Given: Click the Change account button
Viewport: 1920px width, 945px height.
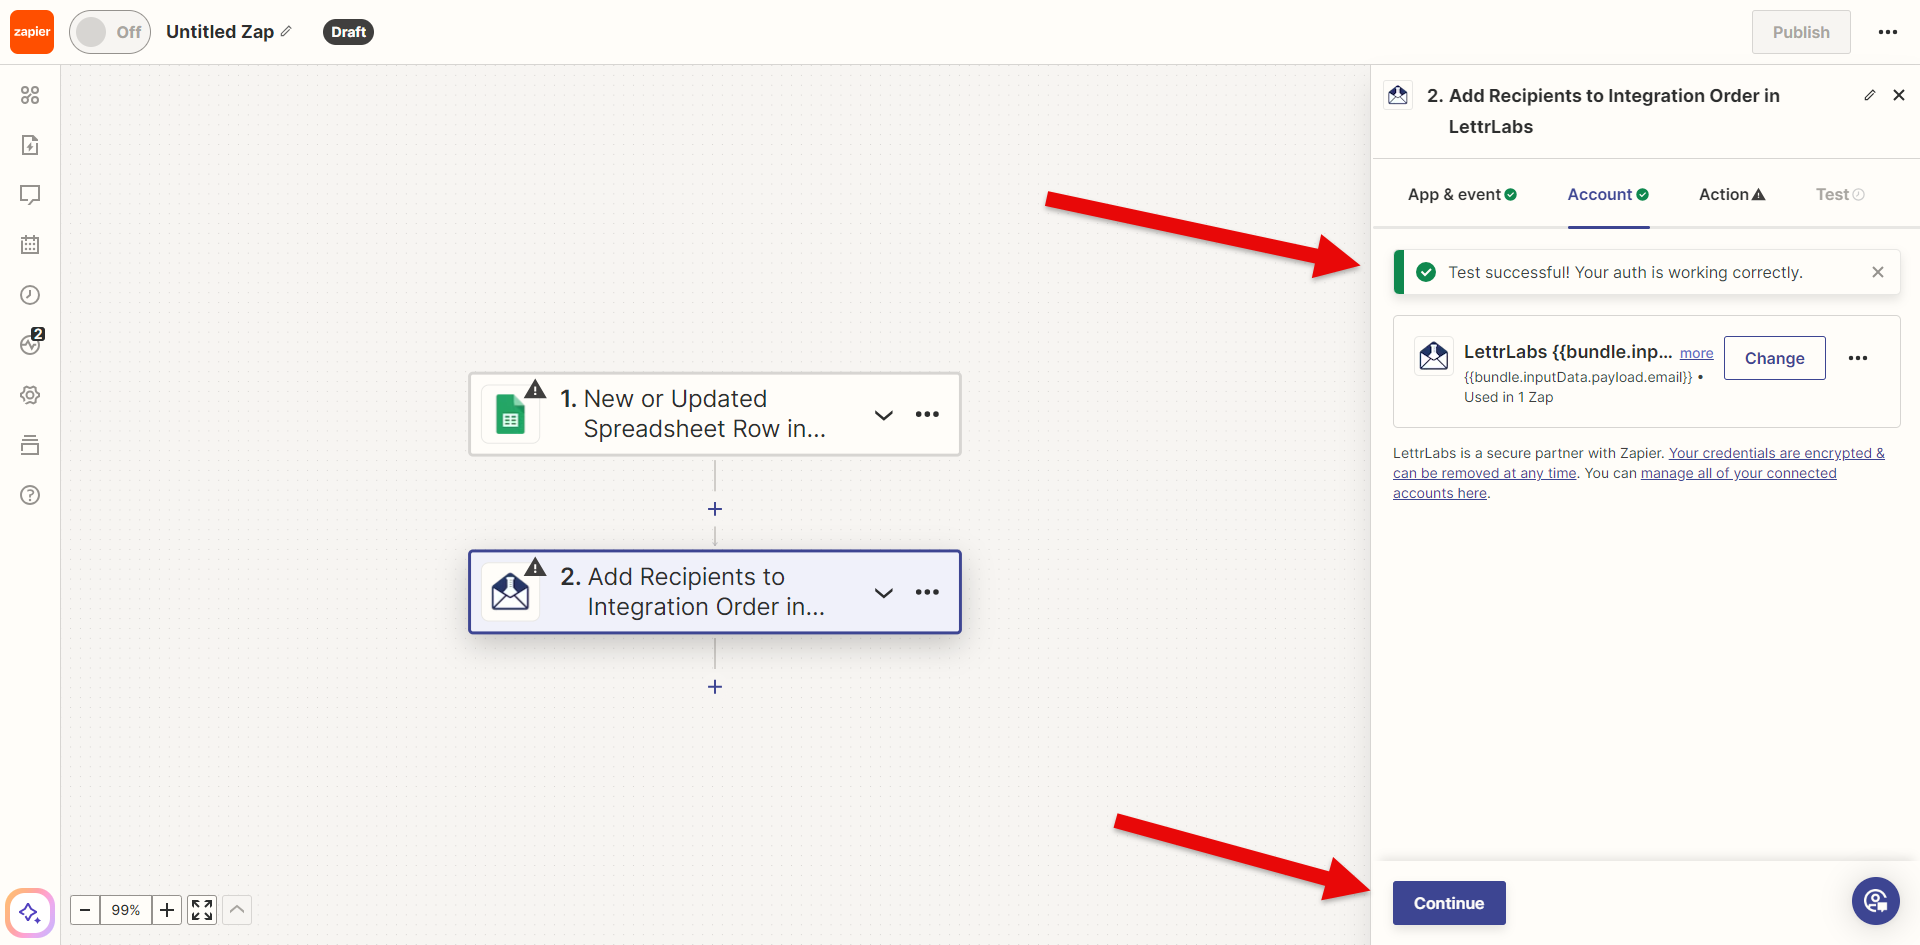Looking at the screenshot, I should 1775,358.
